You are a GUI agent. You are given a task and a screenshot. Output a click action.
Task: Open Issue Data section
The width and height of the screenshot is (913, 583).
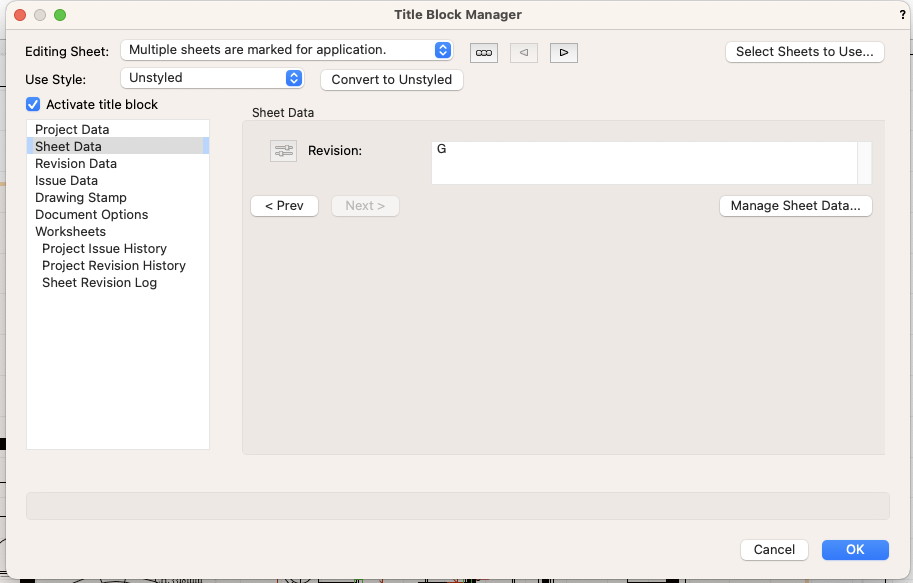[x=66, y=181]
